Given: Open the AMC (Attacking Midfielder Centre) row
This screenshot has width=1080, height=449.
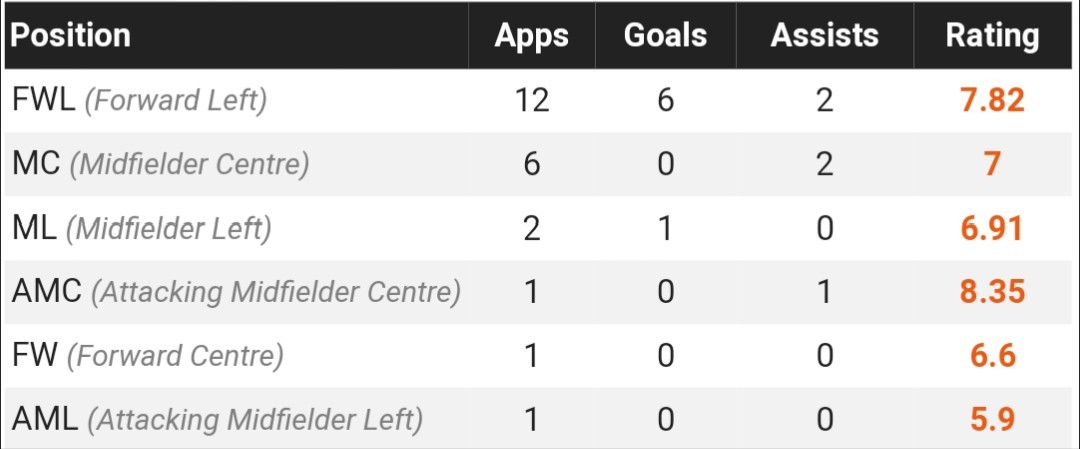Looking at the screenshot, I should click(236, 292).
